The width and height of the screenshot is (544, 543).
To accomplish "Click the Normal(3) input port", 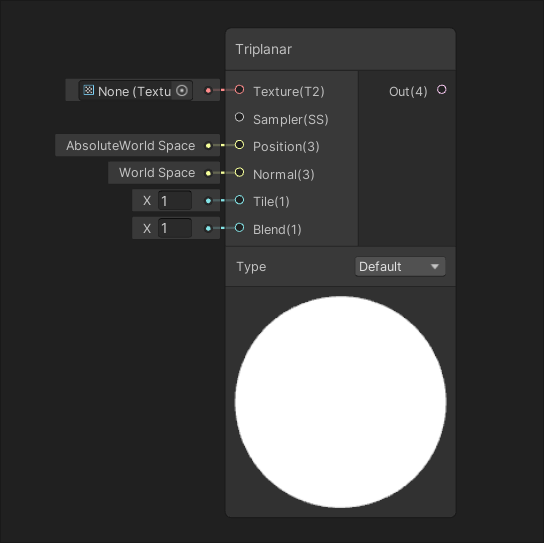I will (x=239, y=172).
